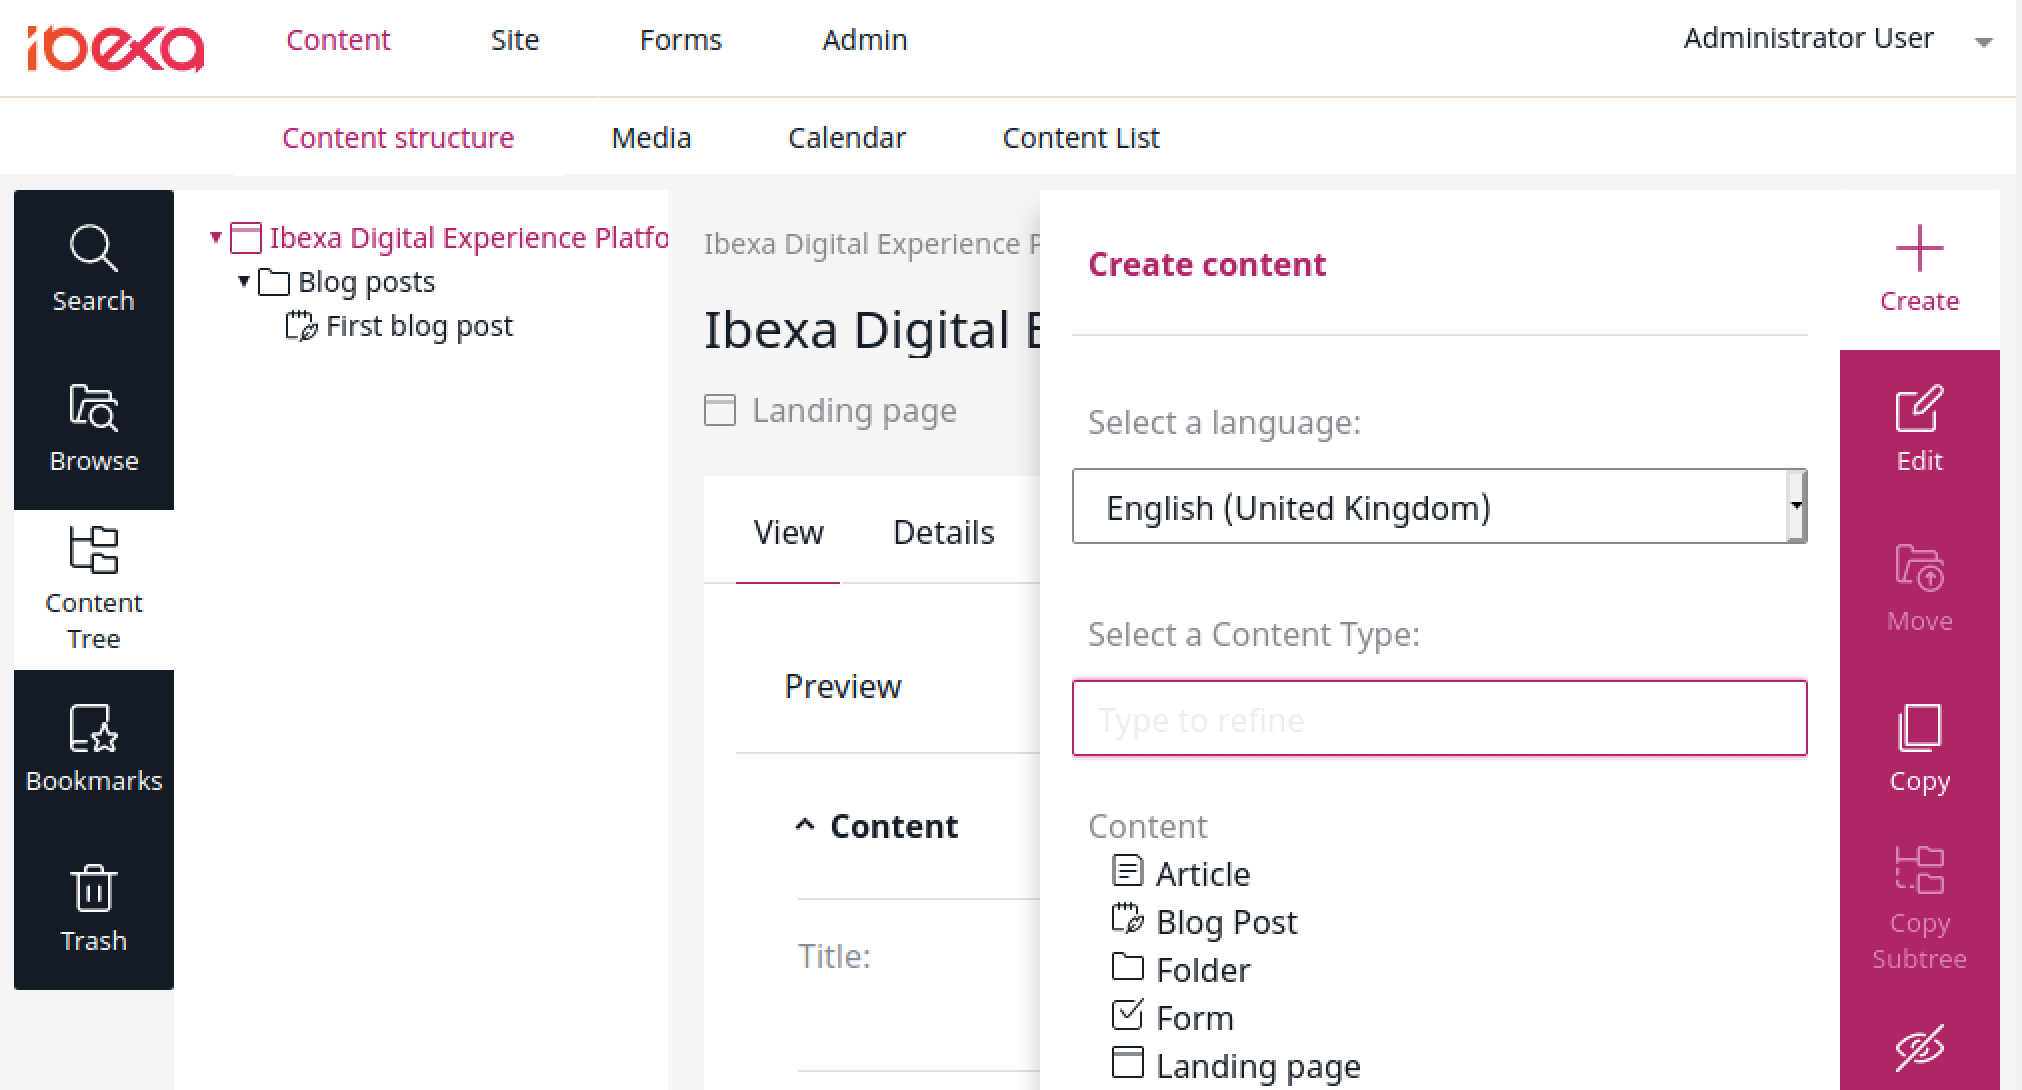Select Blog posts in content tree
This screenshot has height=1090, width=2022.
point(366,282)
